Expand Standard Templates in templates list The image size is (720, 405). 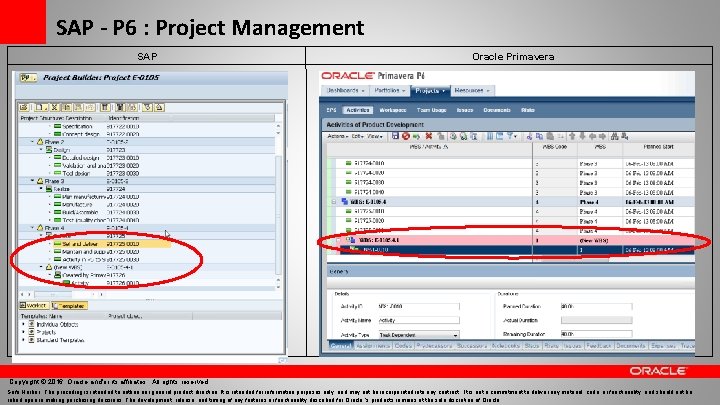pos(23,340)
